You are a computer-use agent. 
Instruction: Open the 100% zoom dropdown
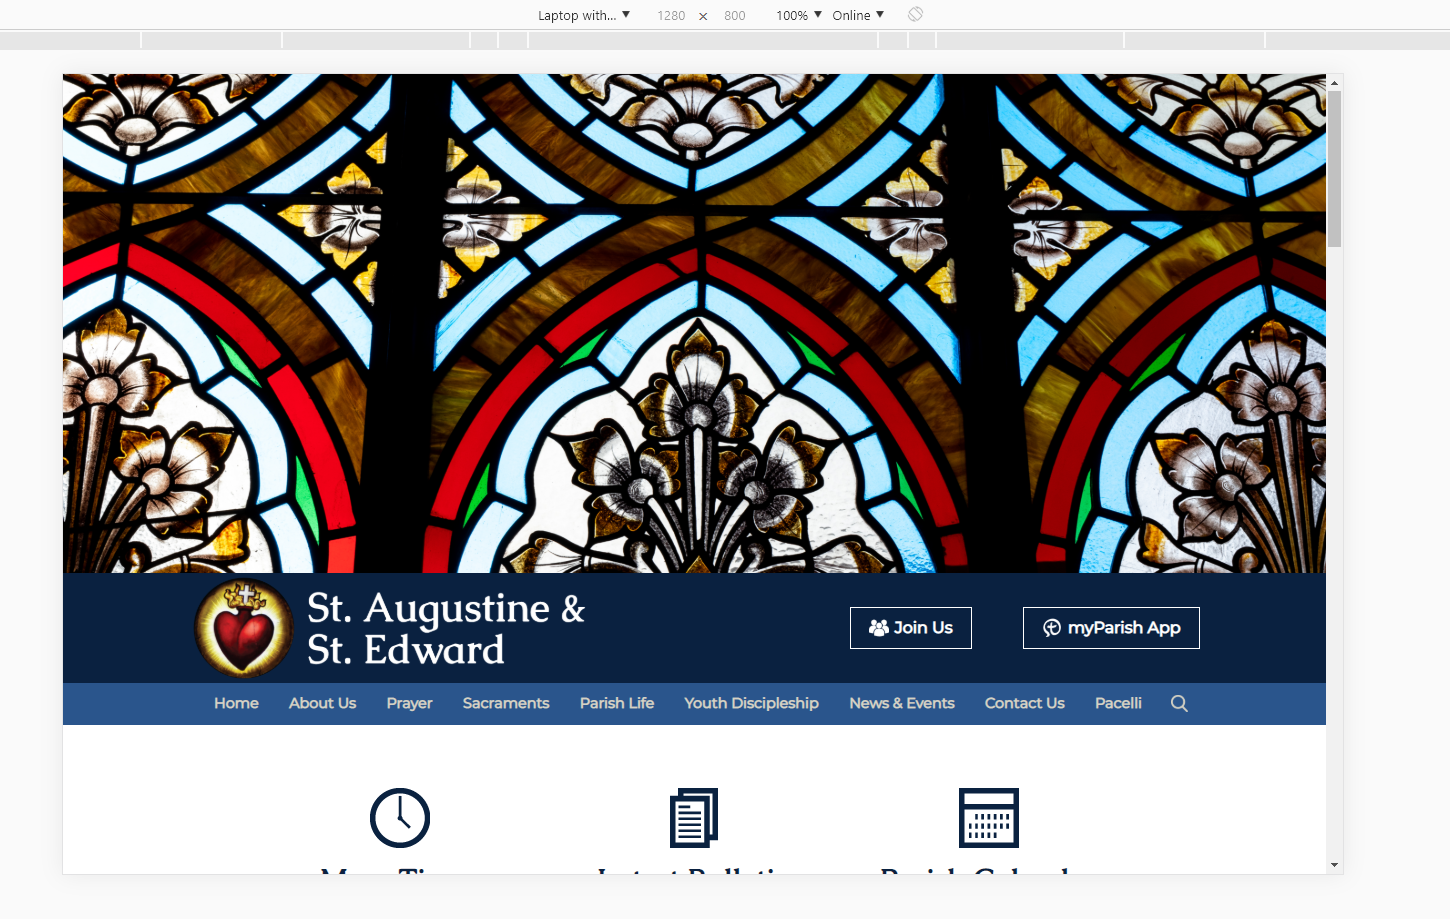798,15
